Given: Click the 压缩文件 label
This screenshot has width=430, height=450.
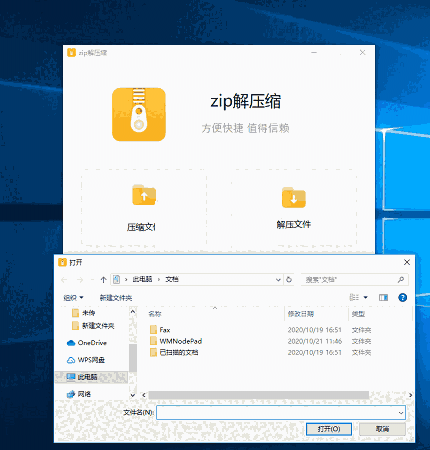Looking at the screenshot, I should coord(141,227).
